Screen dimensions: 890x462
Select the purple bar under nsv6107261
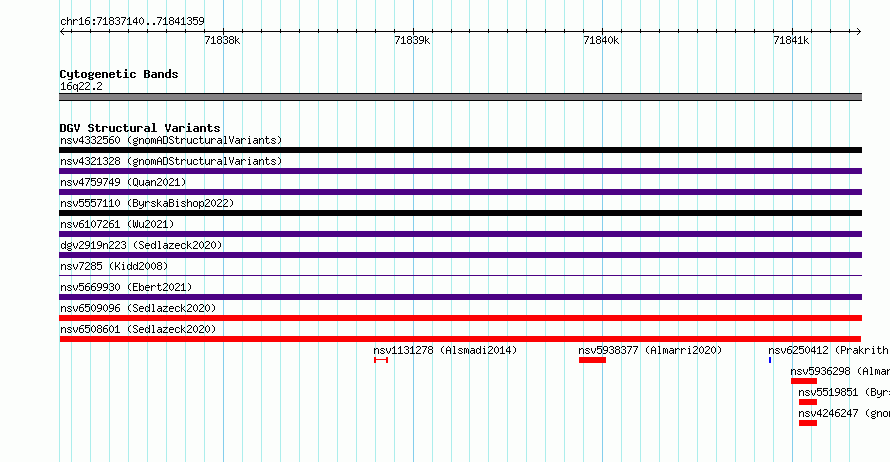click(x=460, y=234)
